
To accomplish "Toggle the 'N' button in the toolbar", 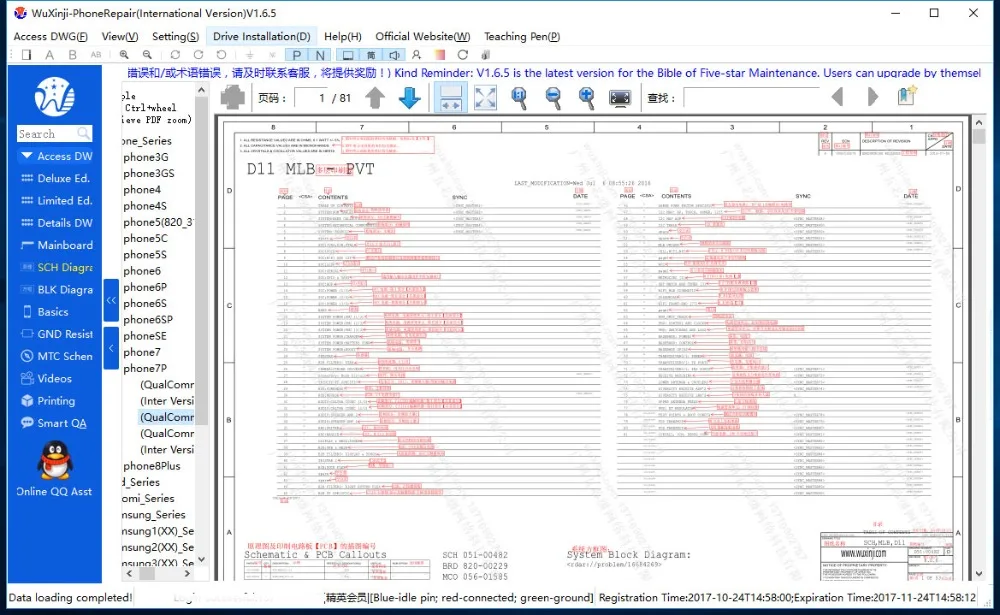I will [x=320, y=55].
